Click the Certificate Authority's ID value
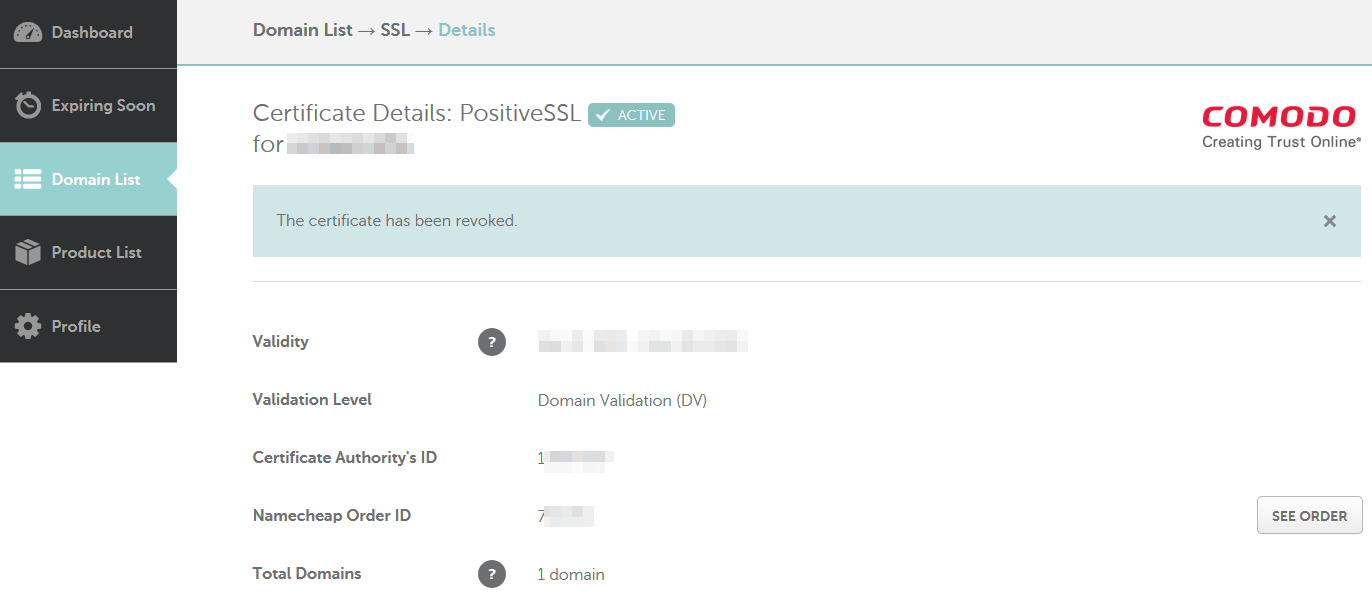Screen dimensions: 1372x616 point(575,459)
